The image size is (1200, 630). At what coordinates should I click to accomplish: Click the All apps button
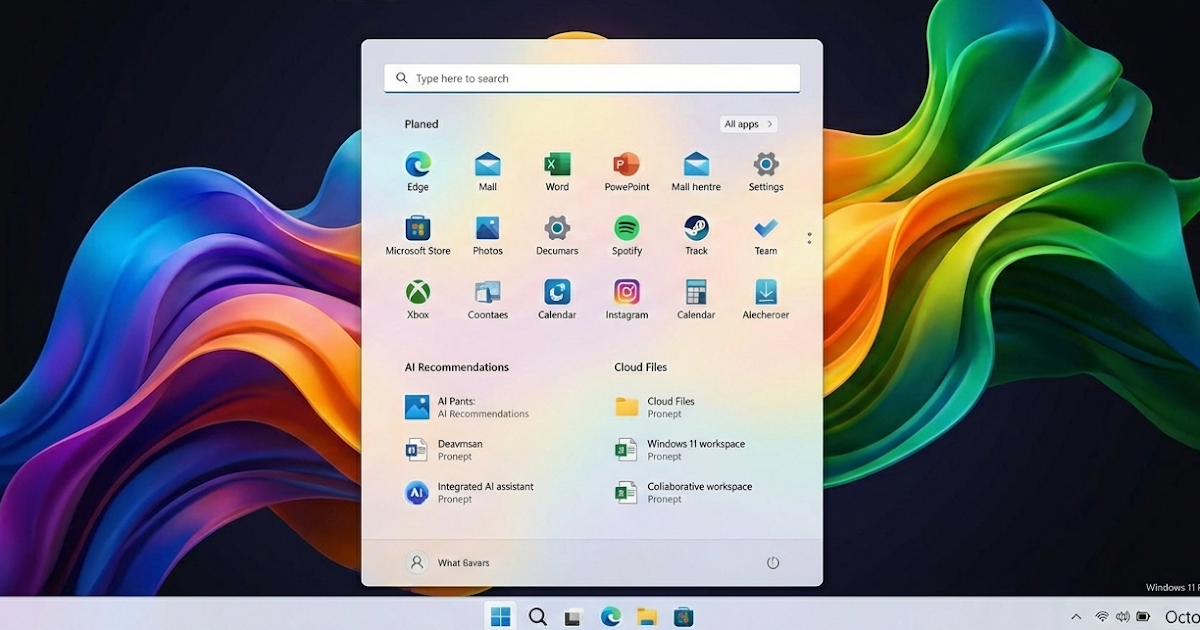coord(748,124)
